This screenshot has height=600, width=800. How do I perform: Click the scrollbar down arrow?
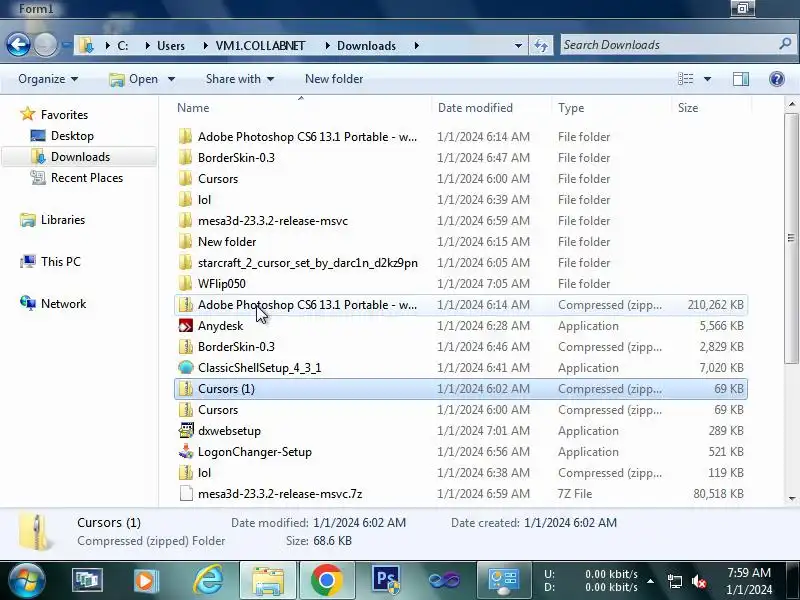click(791, 498)
